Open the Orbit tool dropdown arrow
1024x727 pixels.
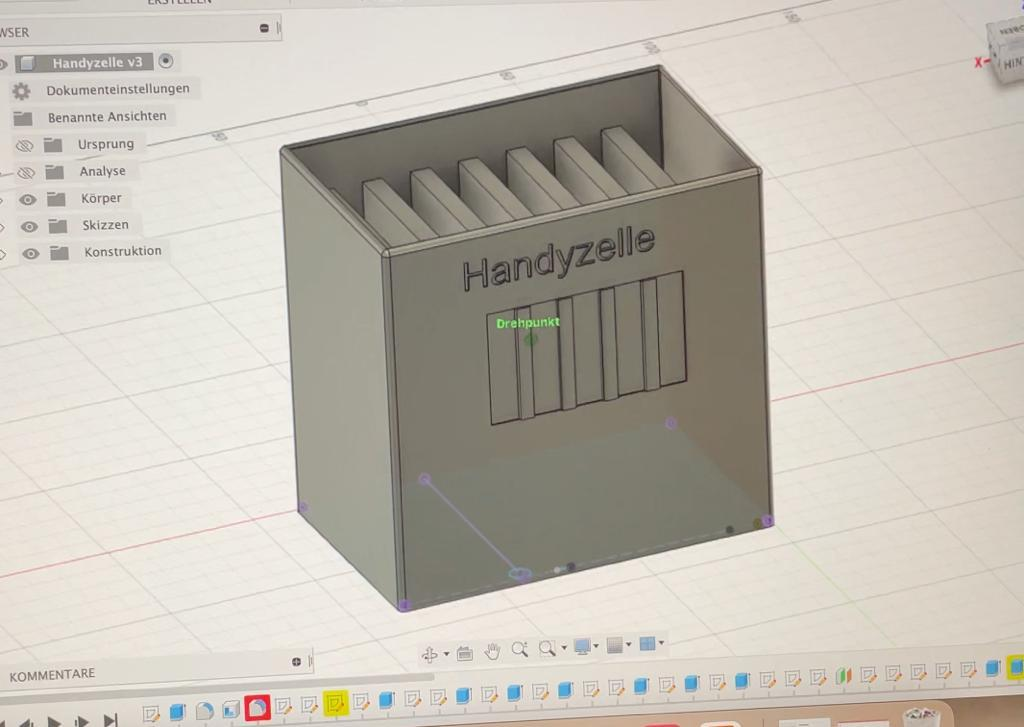tap(447, 654)
